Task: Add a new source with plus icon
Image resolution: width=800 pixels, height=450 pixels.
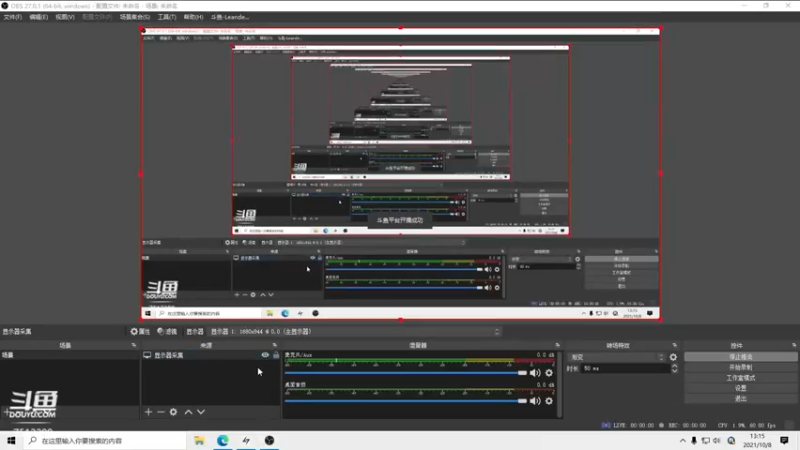Action: (148, 412)
